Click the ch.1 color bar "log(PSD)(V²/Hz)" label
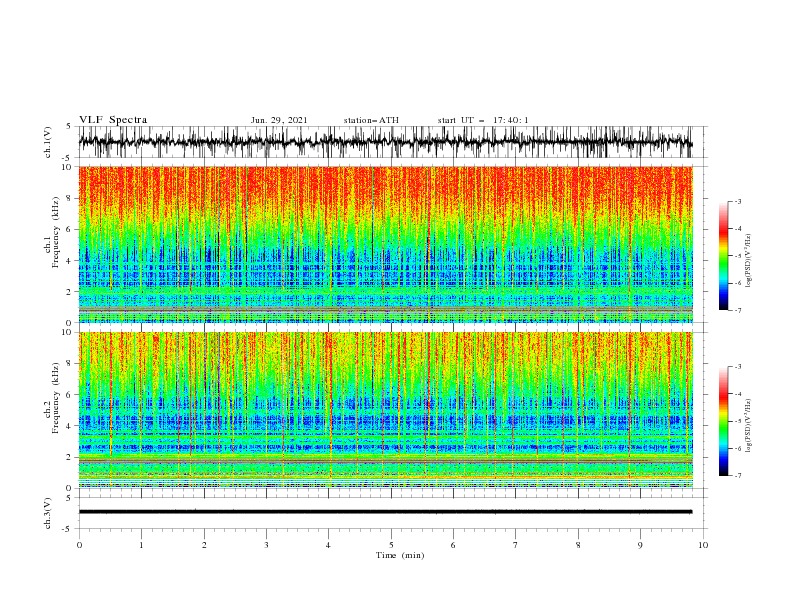This screenshot has width=792, height=612. [x=749, y=261]
